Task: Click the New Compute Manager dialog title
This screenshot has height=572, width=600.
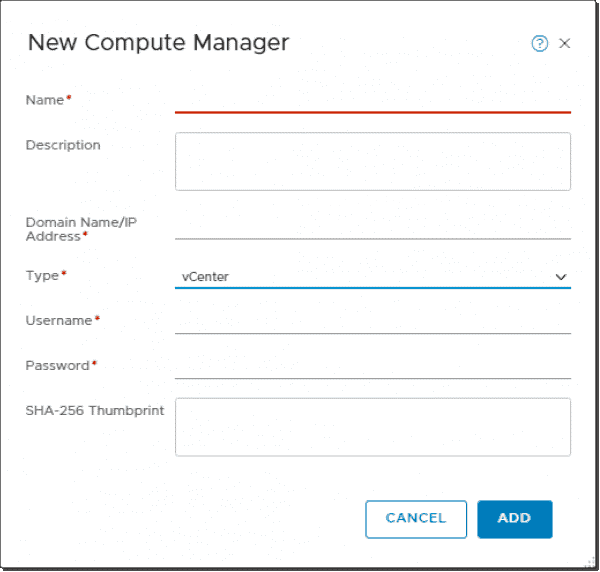Action: pos(158,43)
